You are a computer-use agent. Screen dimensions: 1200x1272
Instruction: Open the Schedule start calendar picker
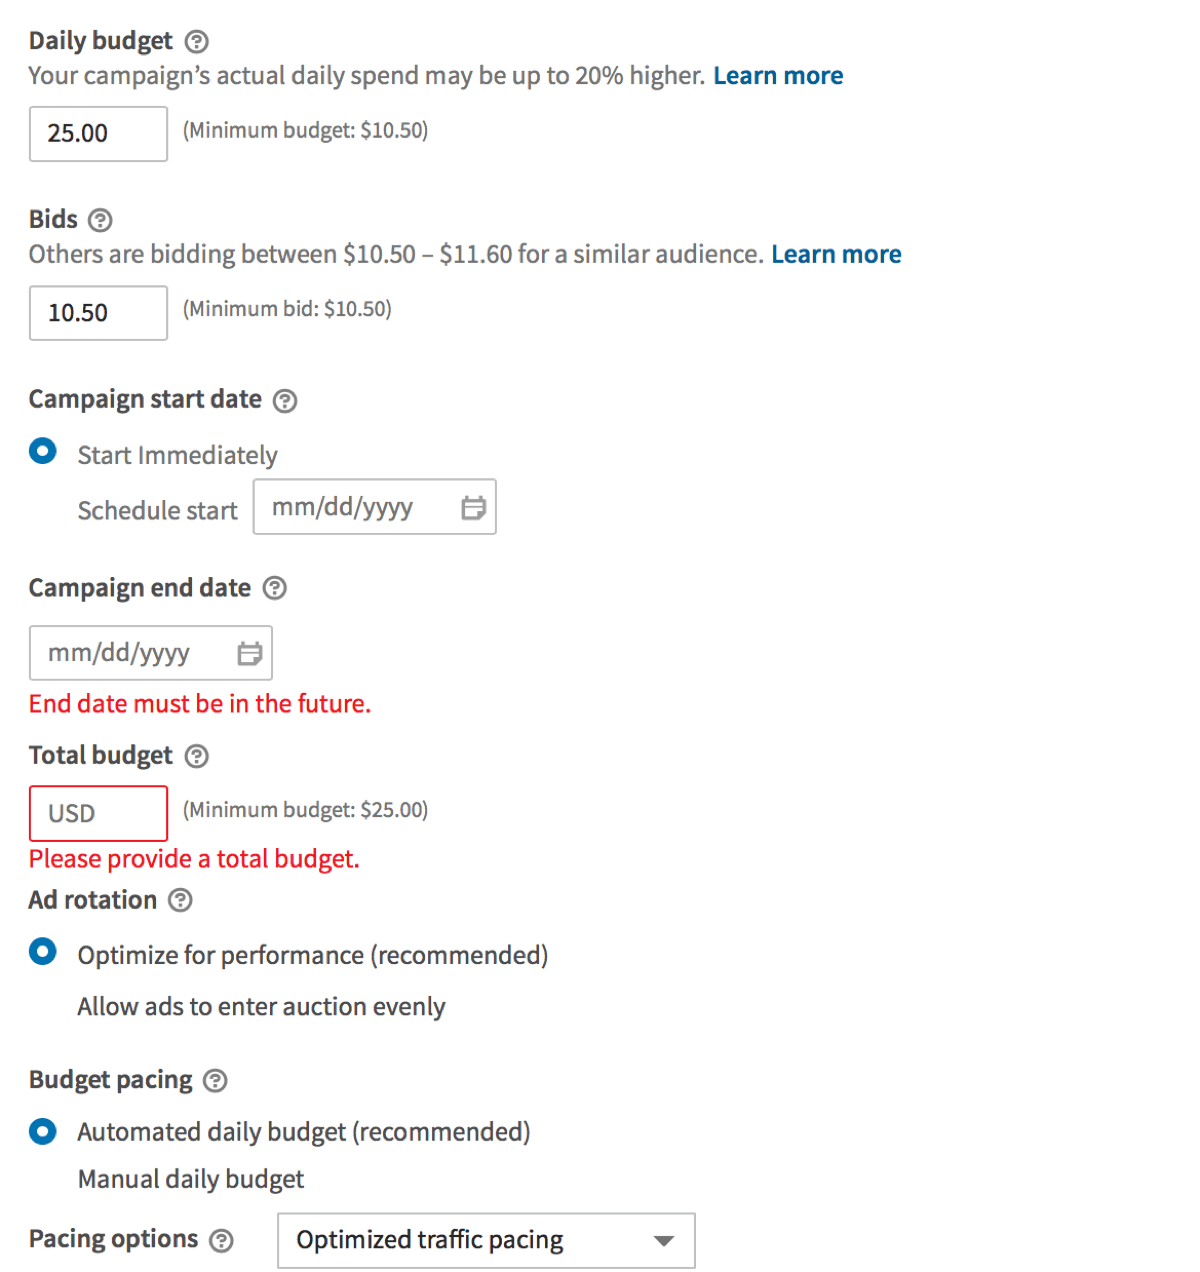474,507
